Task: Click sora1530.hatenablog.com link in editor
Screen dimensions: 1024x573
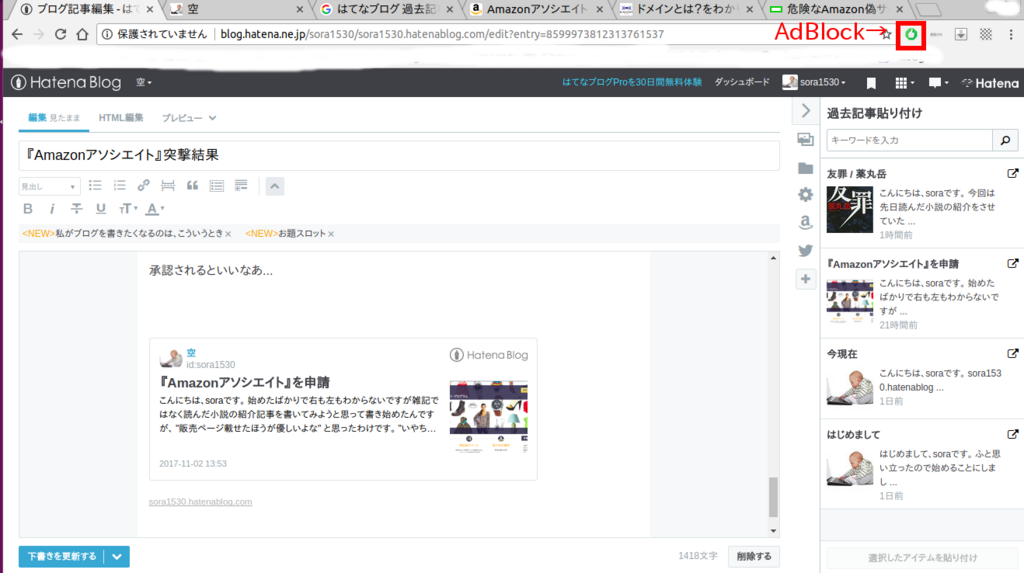Action: click(x=200, y=502)
